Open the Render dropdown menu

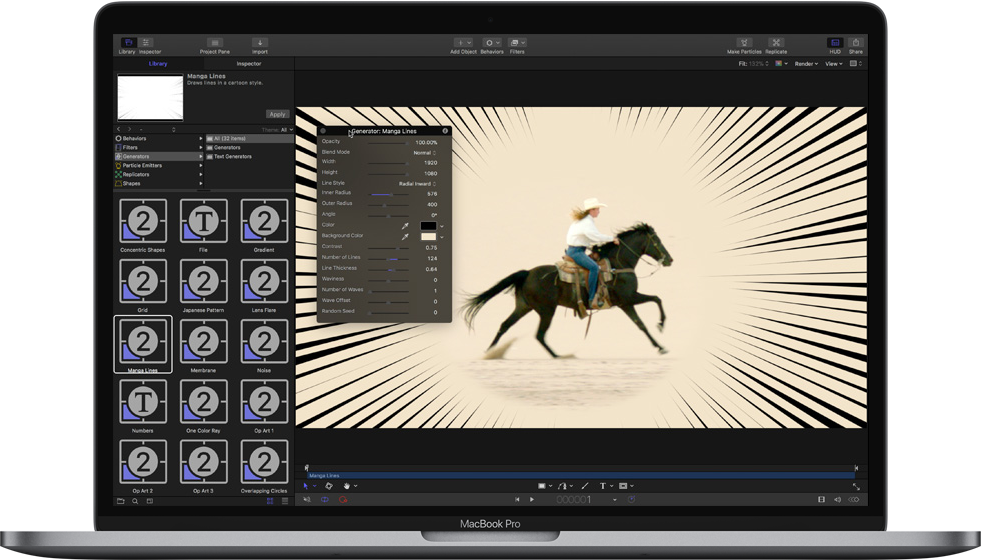tap(806, 64)
